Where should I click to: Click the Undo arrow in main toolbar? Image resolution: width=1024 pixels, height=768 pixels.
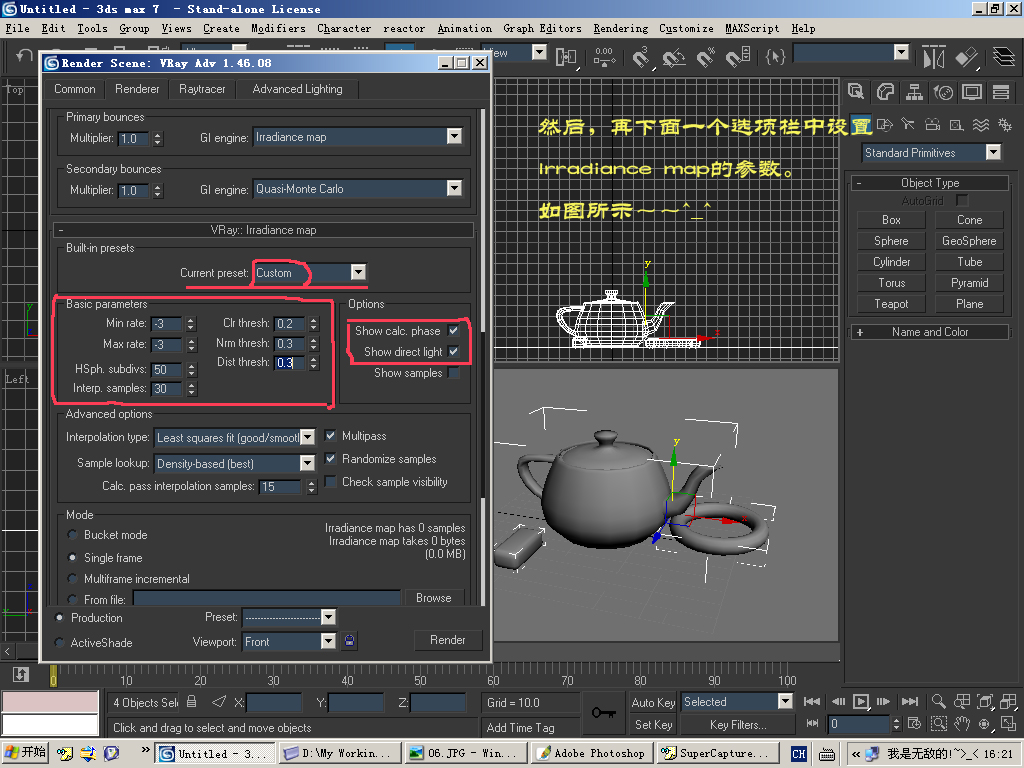tap(24, 56)
